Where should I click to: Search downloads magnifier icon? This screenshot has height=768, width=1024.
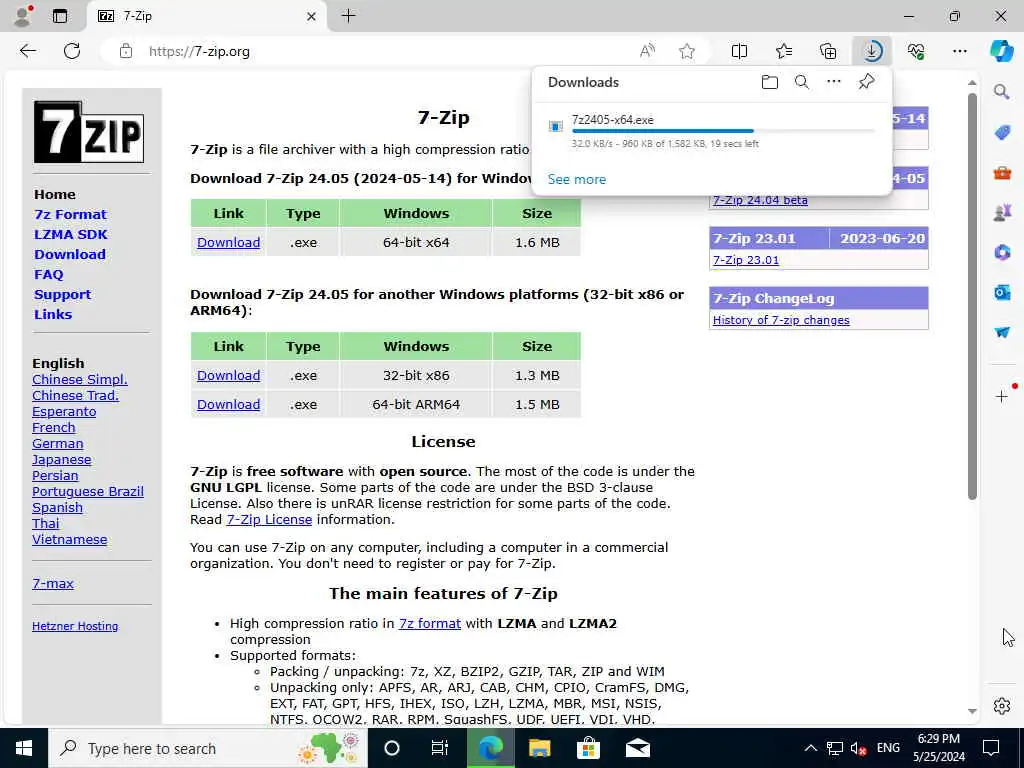coord(801,82)
